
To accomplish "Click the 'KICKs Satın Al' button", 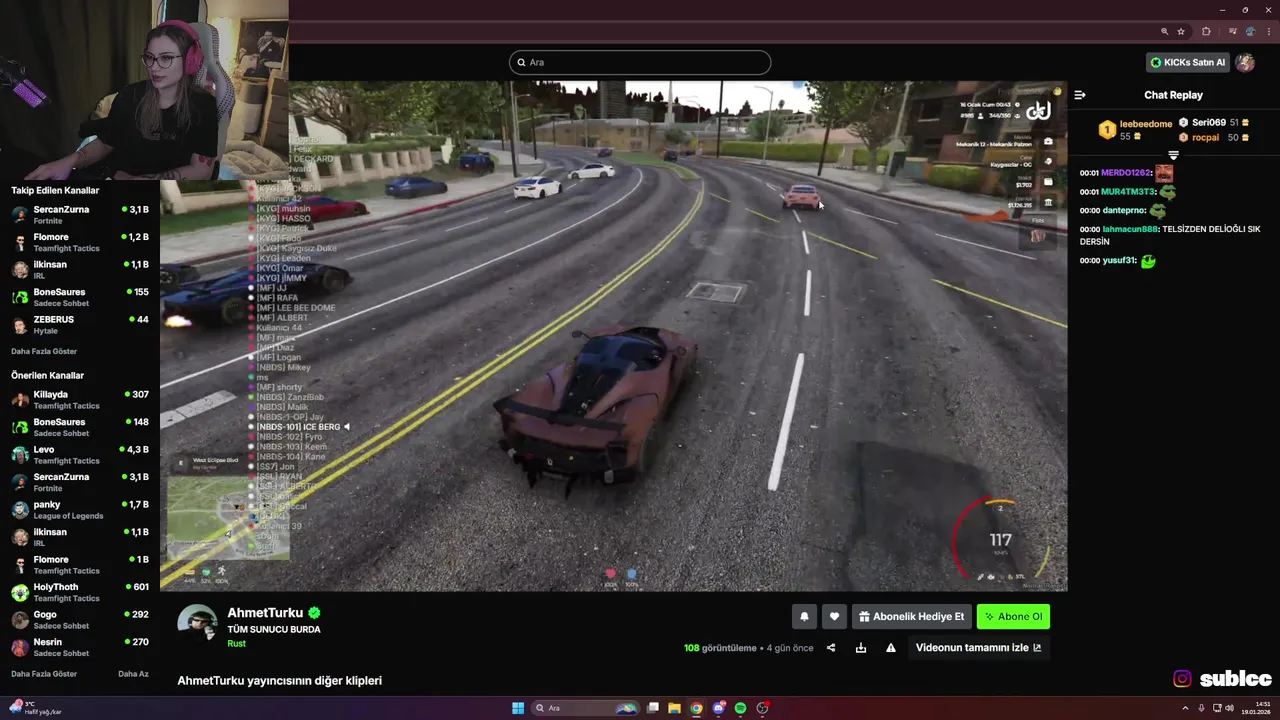I will [1187, 62].
